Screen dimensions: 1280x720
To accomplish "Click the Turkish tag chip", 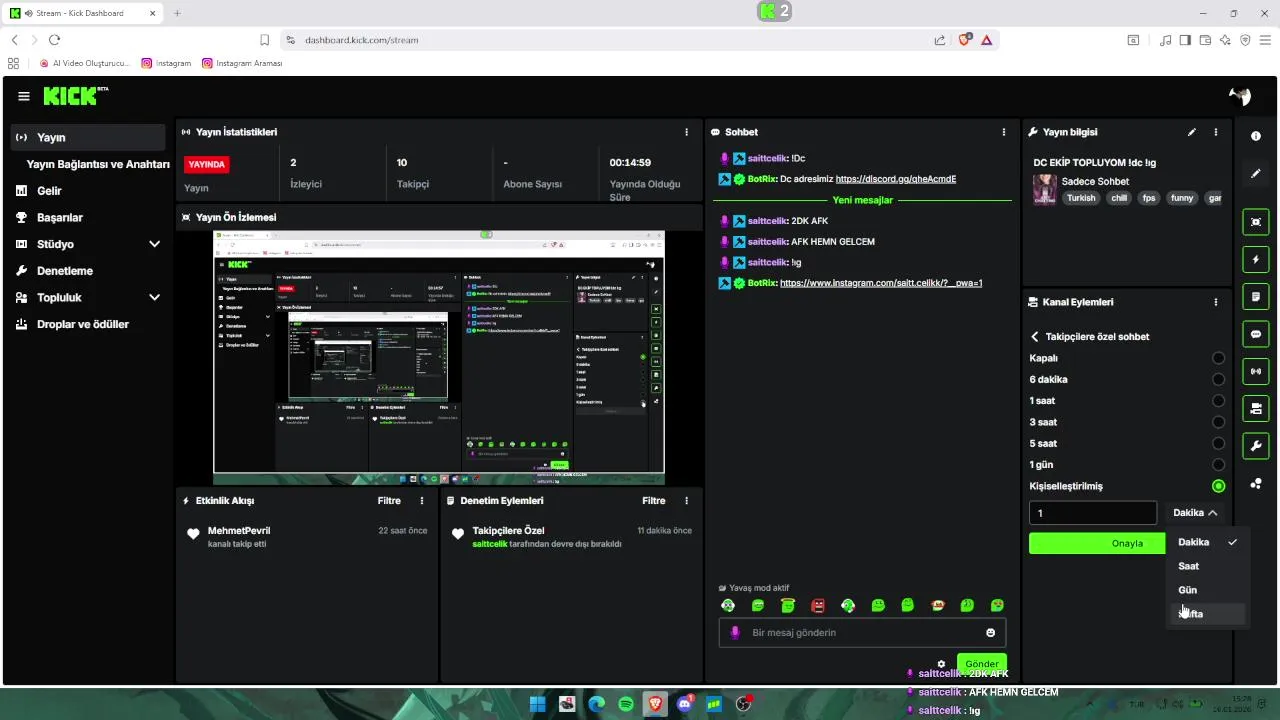I will [1081, 198].
